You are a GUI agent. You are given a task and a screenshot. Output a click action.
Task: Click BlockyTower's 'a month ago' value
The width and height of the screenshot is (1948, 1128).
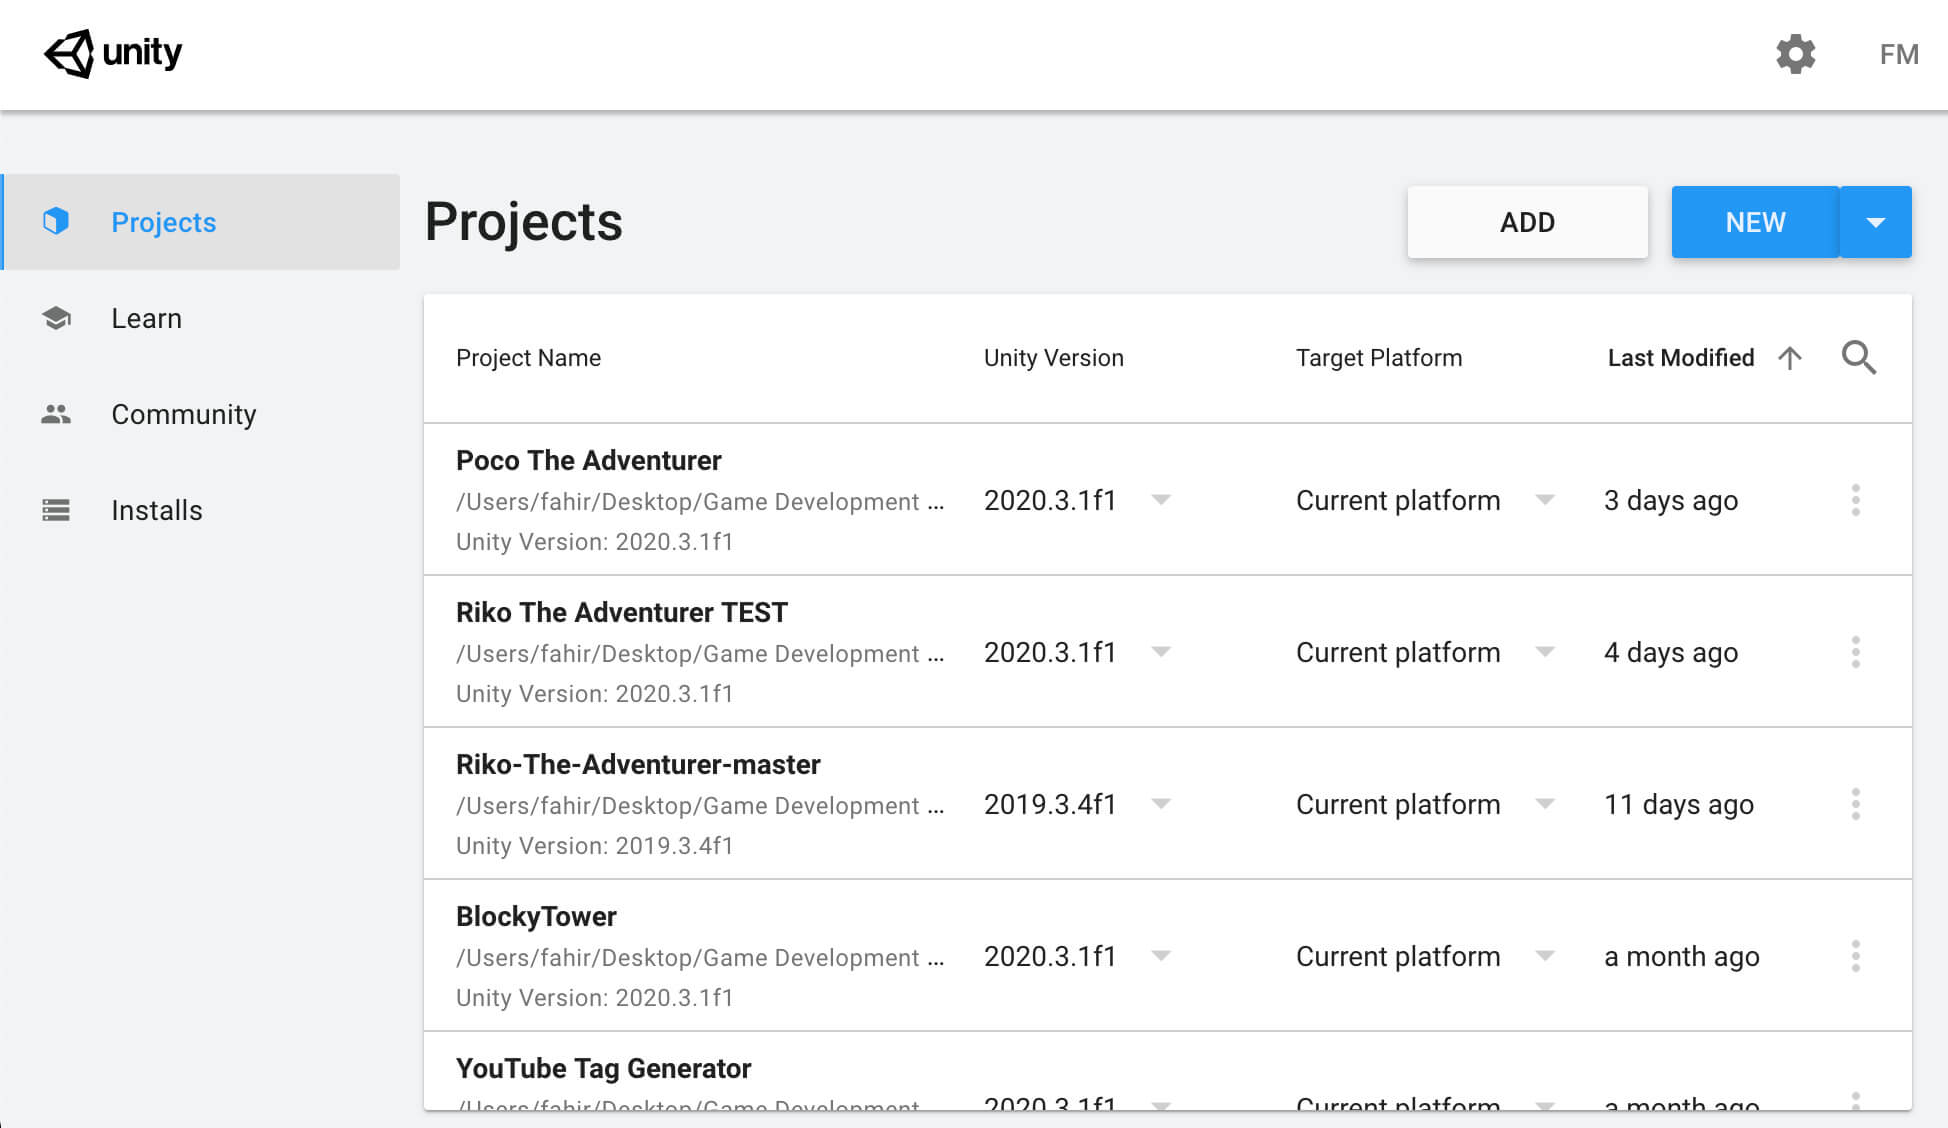[x=1682, y=957]
